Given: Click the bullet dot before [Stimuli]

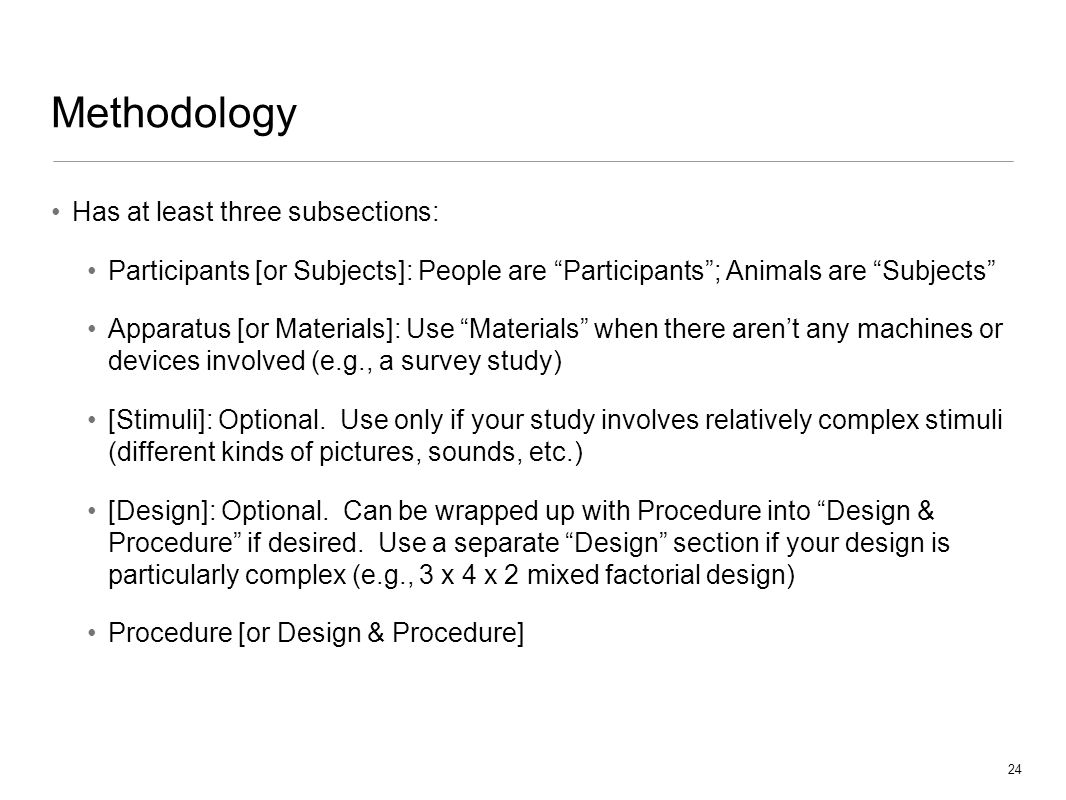Looking at the screenshot, I should pyautogui.click(x=92, y=421).
